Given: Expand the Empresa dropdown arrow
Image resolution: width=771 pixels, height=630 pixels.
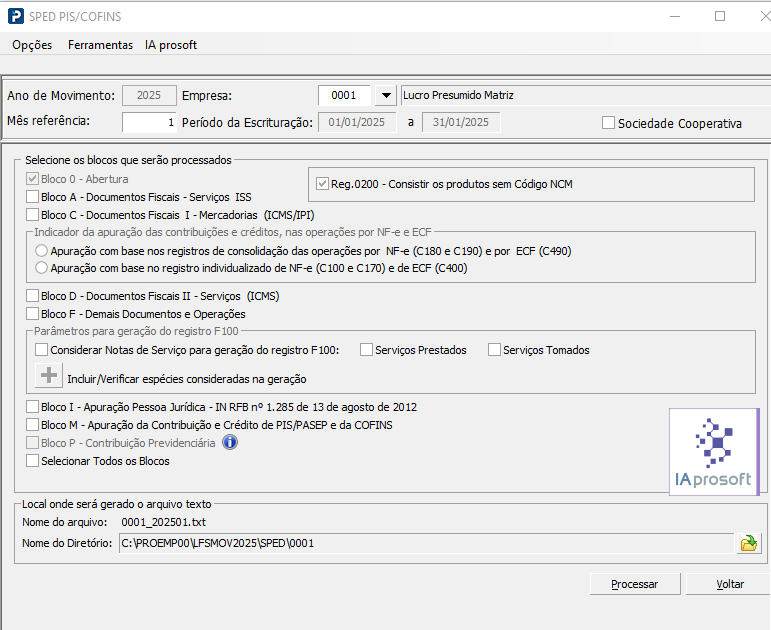Looking at the screenshot, I should click(x=385, y=96).
